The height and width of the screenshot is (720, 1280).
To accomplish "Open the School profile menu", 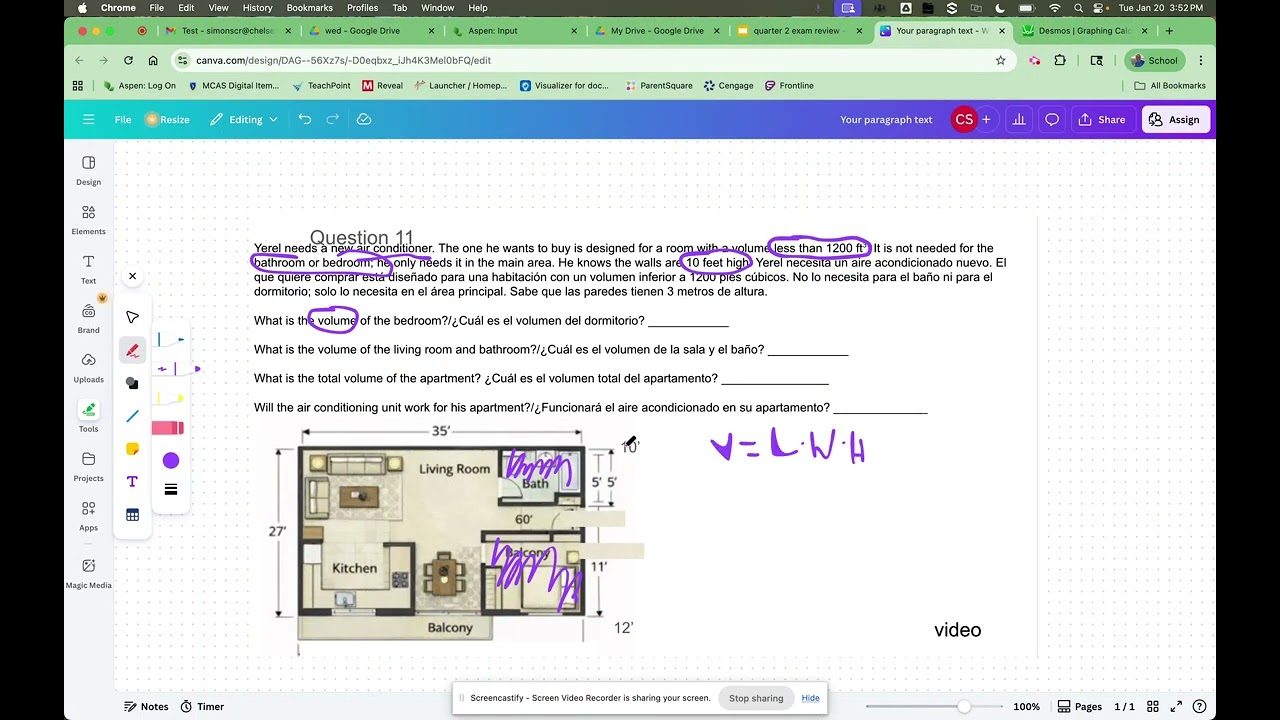I will (1154, 60).
